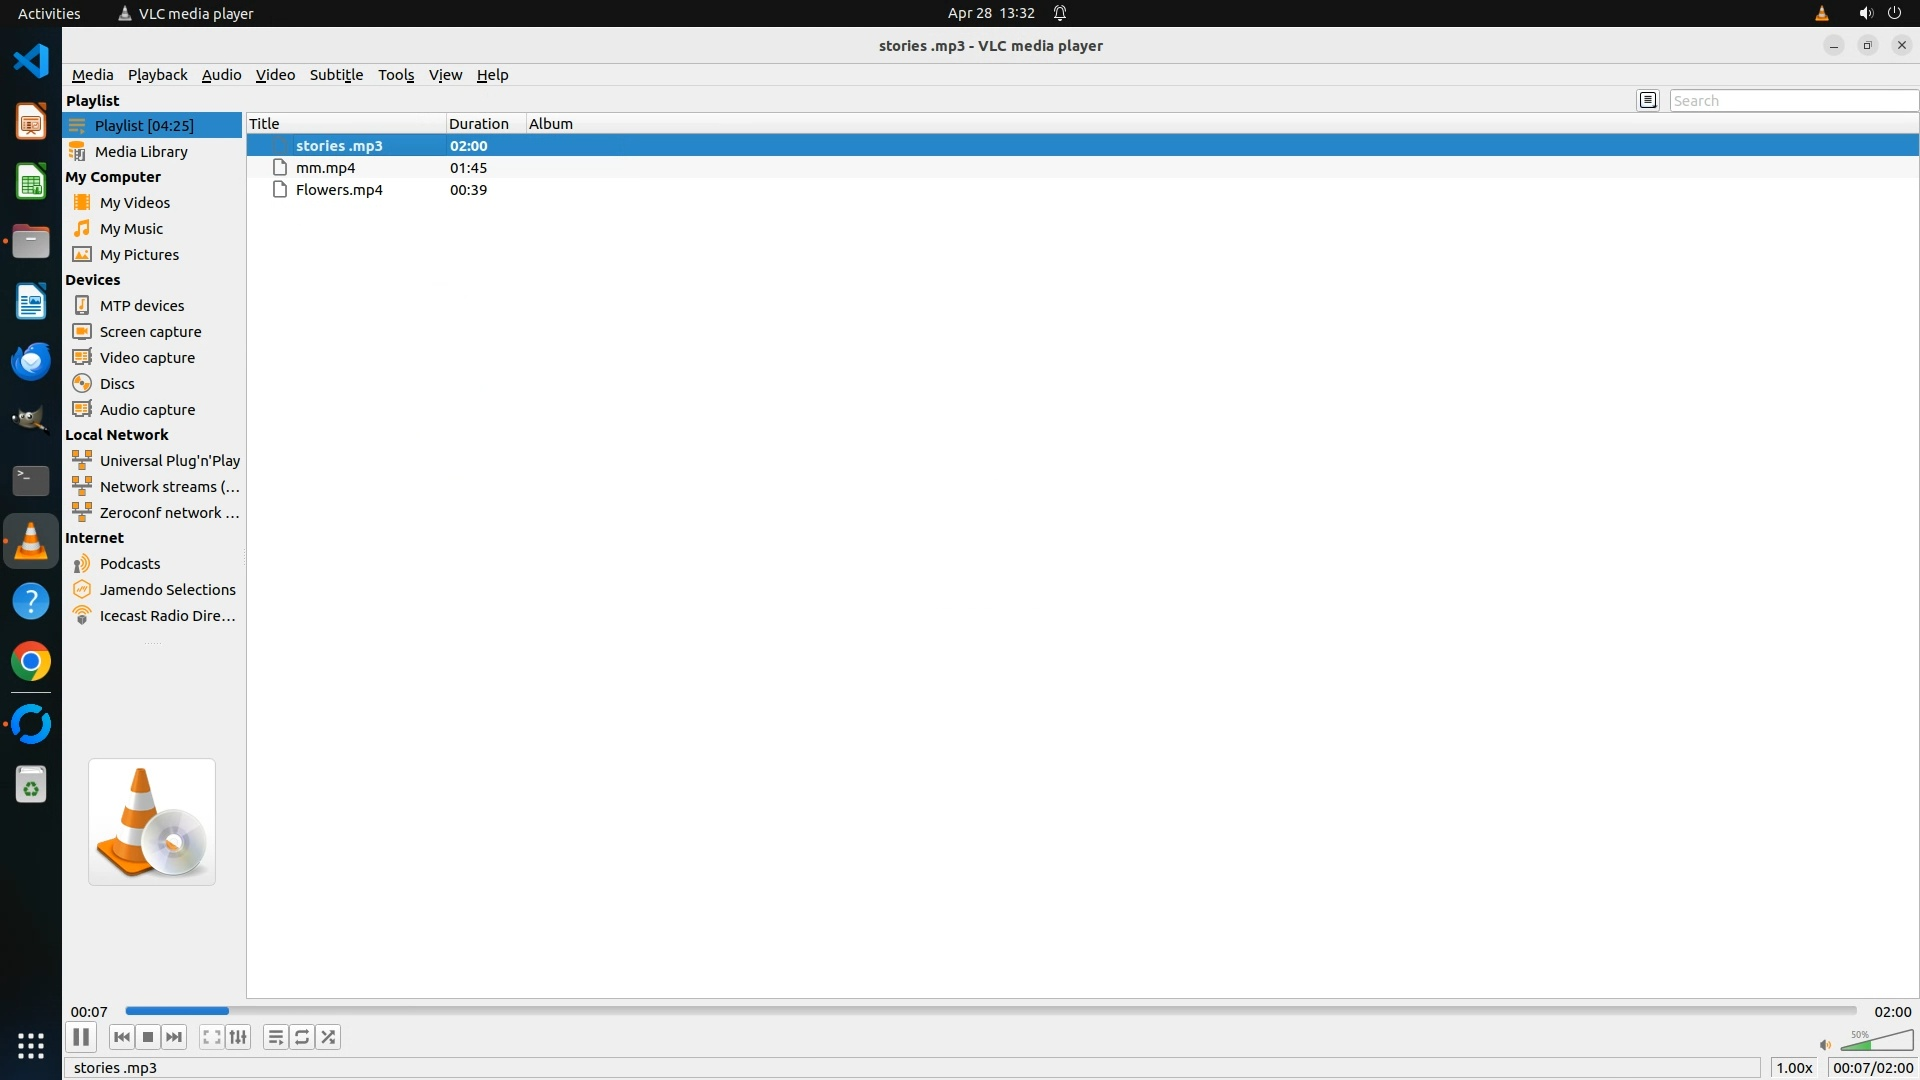Toggle fullscreen video mode

(x=211, y=1037)
